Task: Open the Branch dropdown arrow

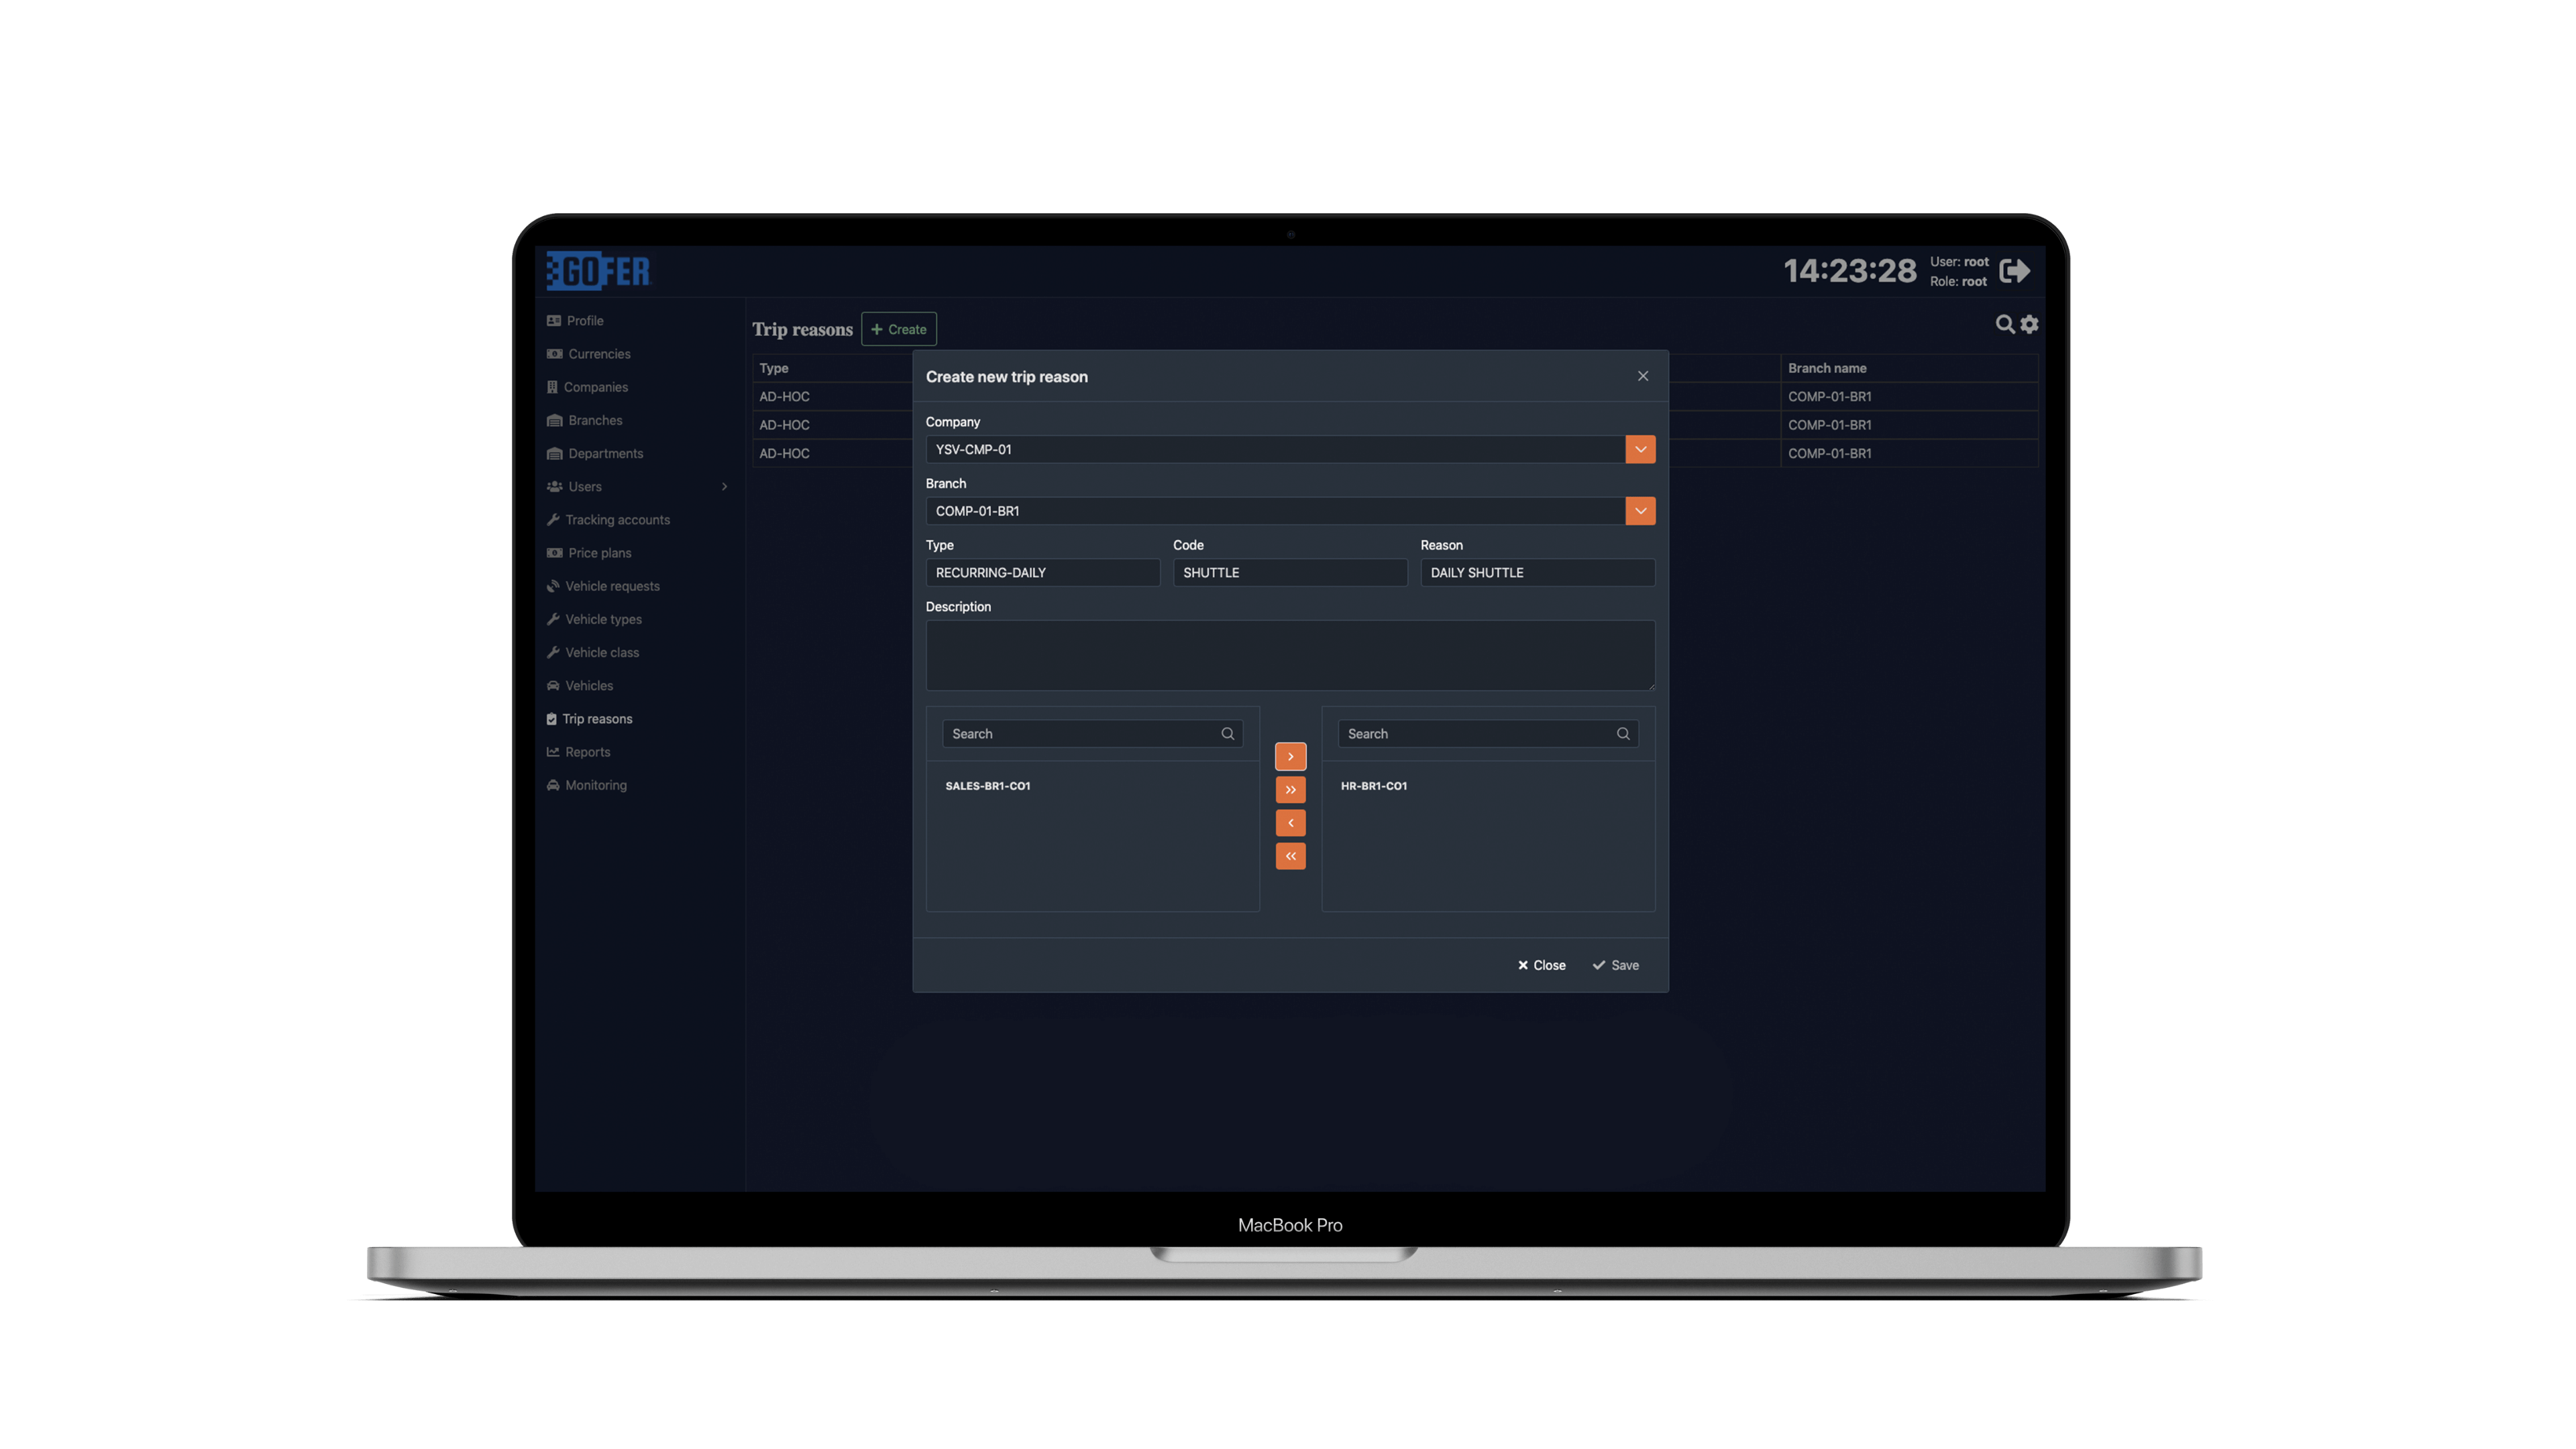Action: [x=1640, y=511]
